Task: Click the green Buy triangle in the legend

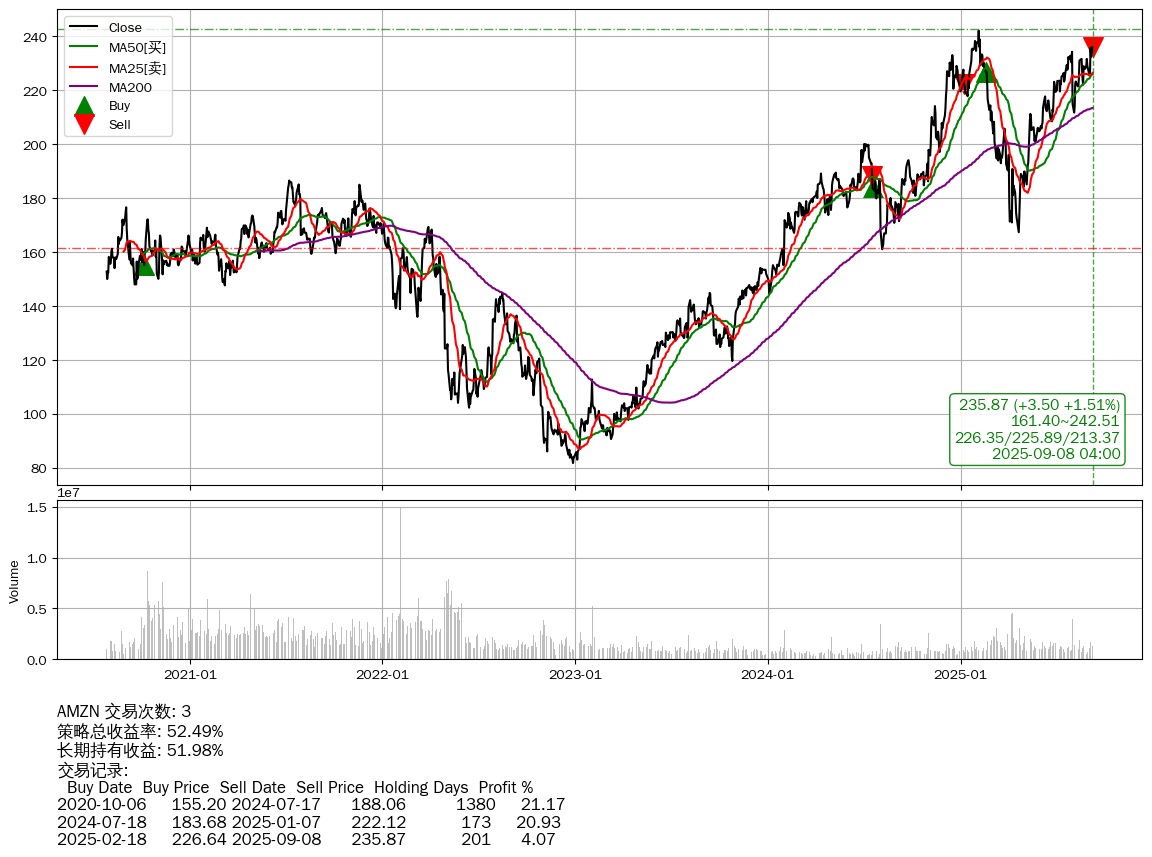Action: [85, 106]
